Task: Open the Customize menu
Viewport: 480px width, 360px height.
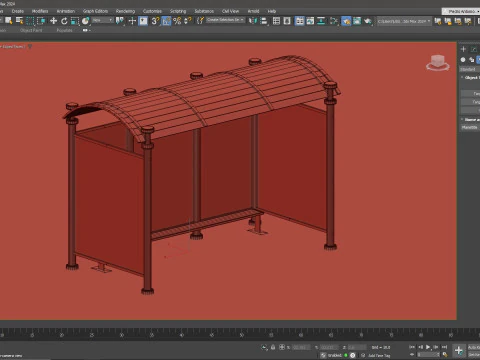Action: (x=152, y=11)
